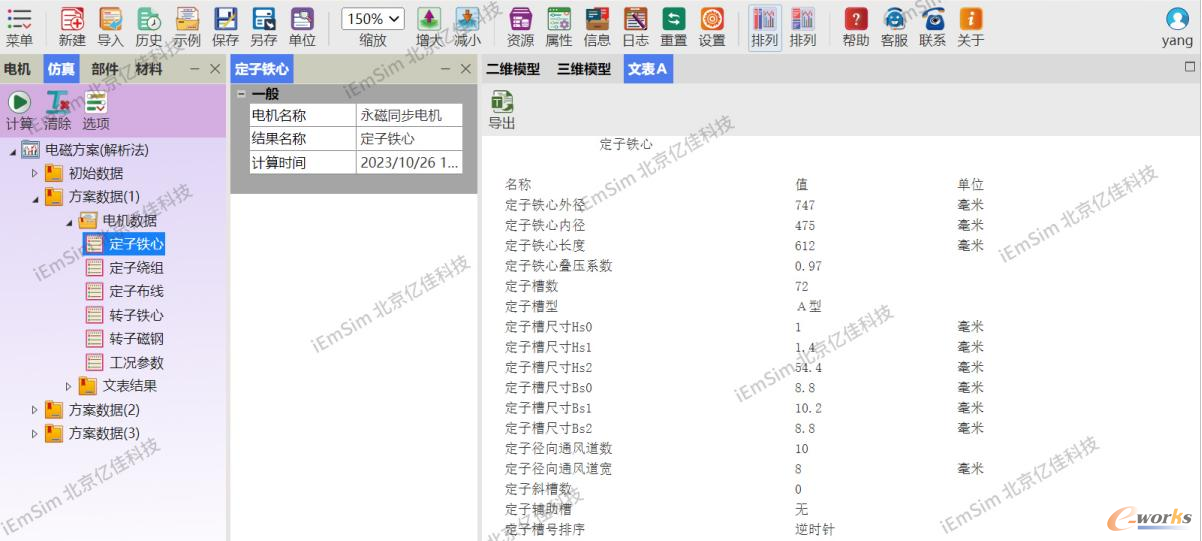
Task: Switch to the 部件 tab
Action: [104, 69]
